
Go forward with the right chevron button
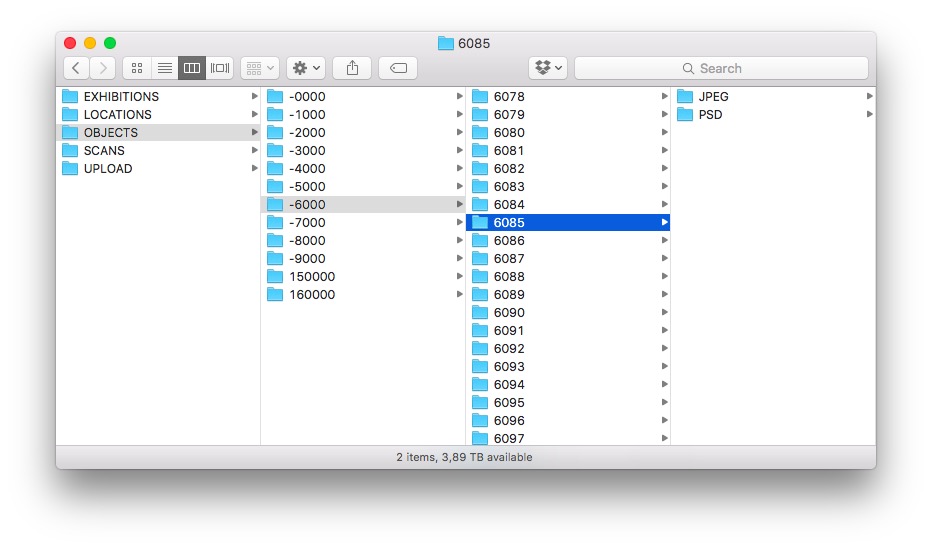click(102, 68)
